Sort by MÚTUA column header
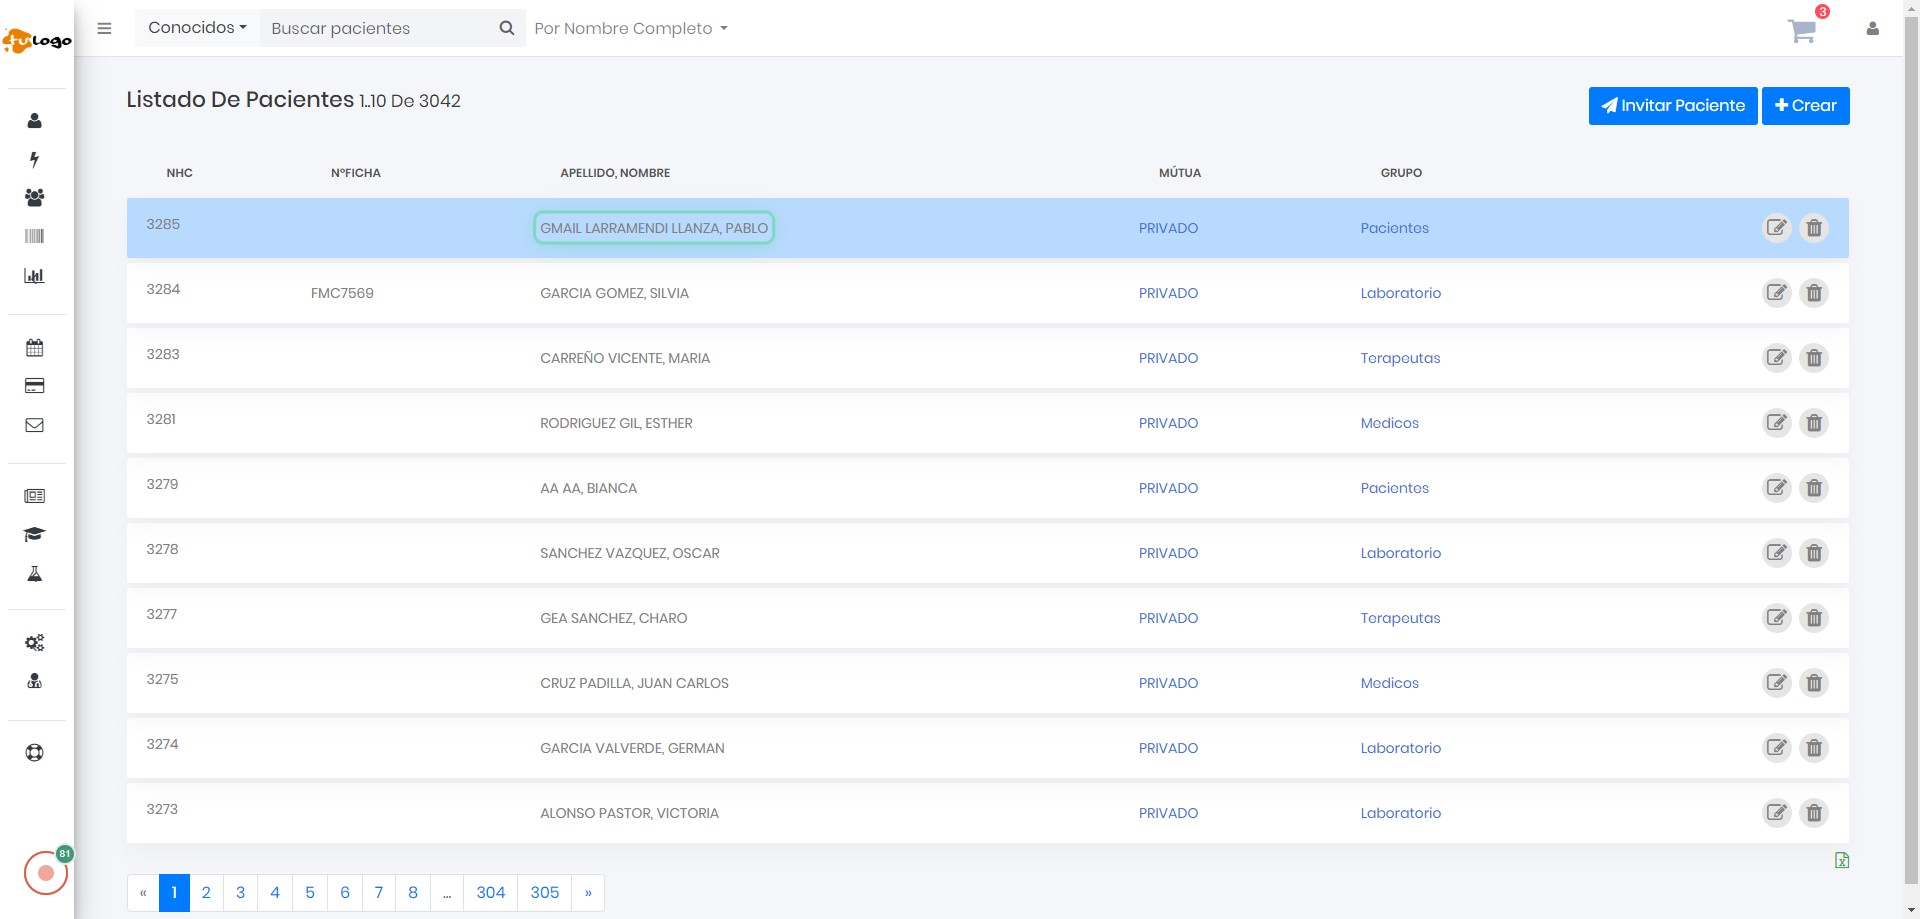The image size is (1920, 919). click(1180, 173)
